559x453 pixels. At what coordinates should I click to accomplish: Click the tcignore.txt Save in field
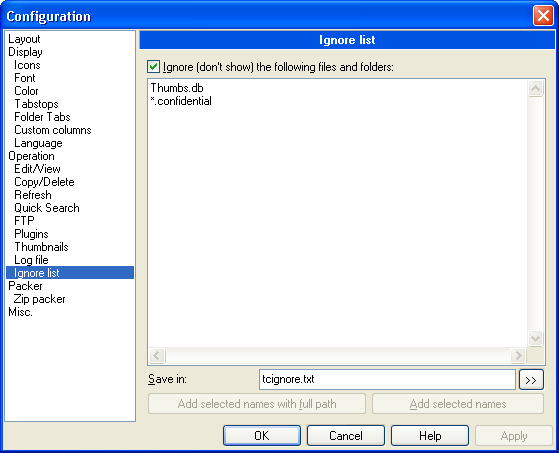(387, 380)
